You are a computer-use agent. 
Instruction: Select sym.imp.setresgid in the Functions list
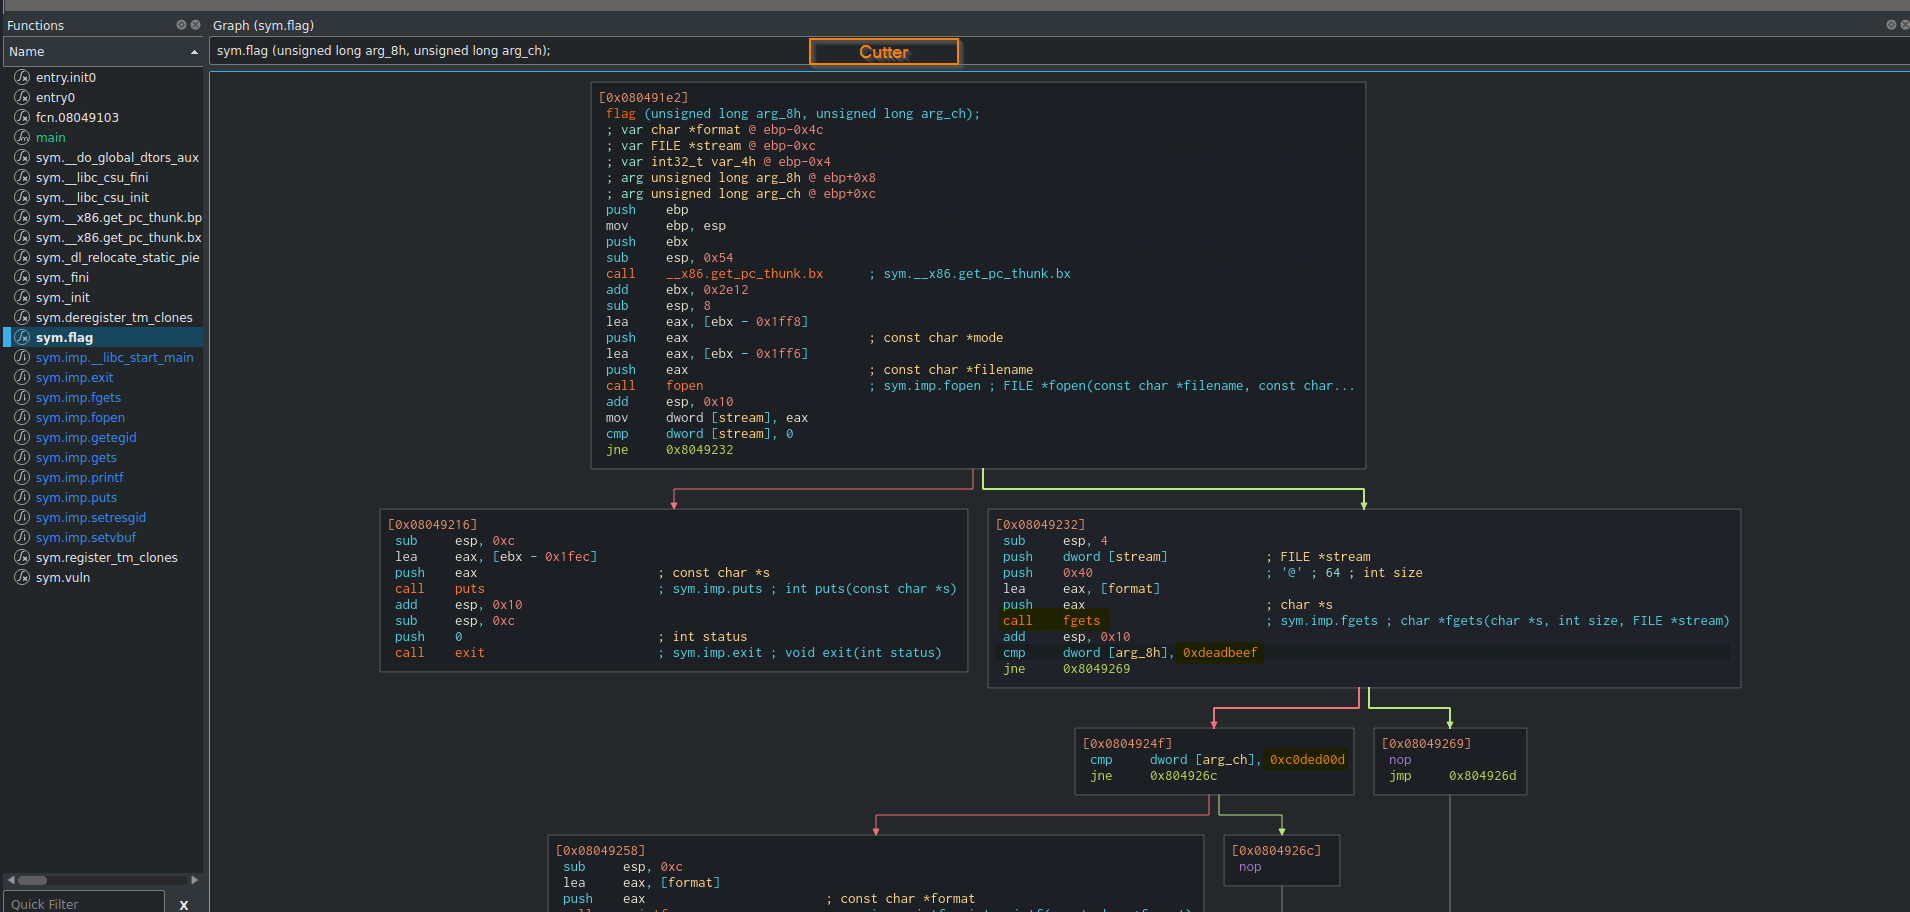(x=104, y=517)
